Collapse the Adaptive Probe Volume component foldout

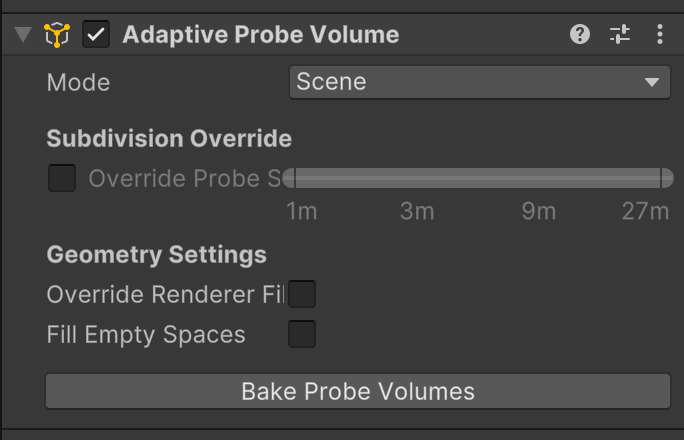[23, 35]
